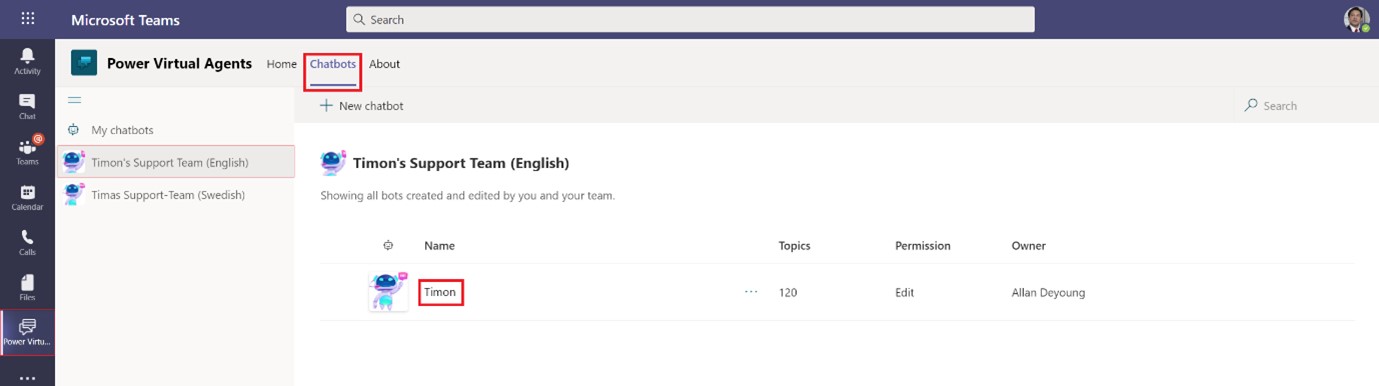1379x386 pixels.
Task: Click the bot icon column header
Action: (x=388, y=246)
